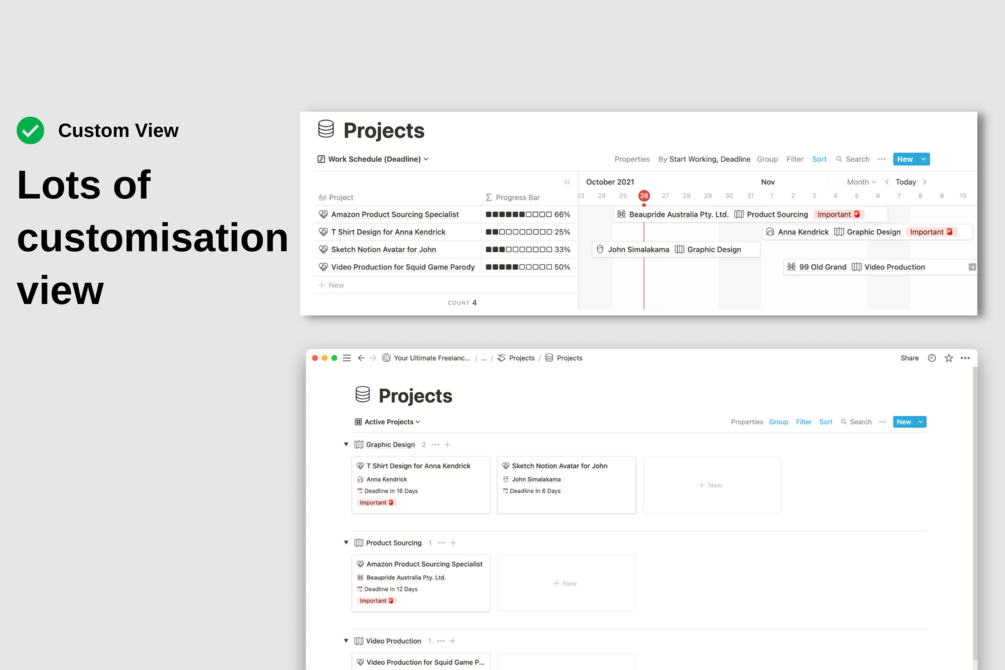Click Filter in top Projects toolbar

coord(795,159)
